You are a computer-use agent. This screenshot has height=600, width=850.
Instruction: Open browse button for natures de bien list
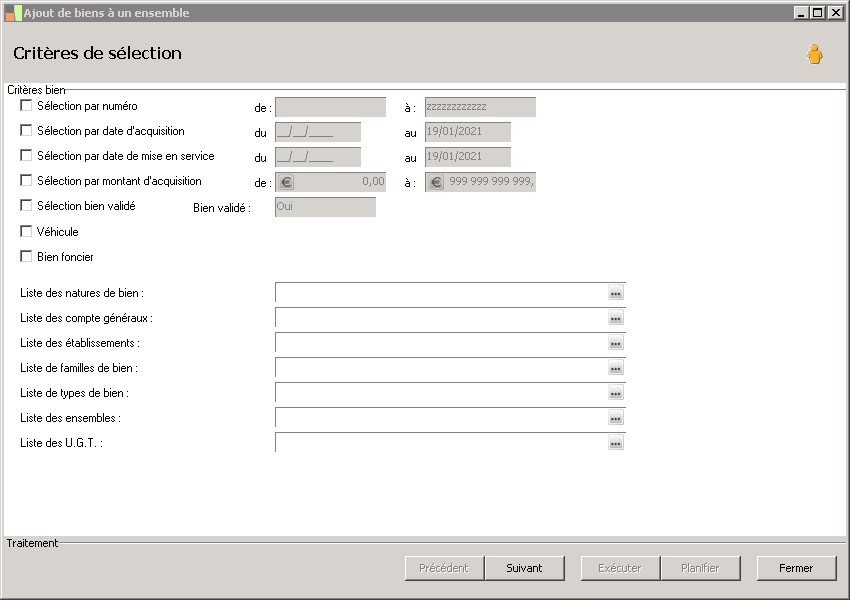click(x=616, y=293)
